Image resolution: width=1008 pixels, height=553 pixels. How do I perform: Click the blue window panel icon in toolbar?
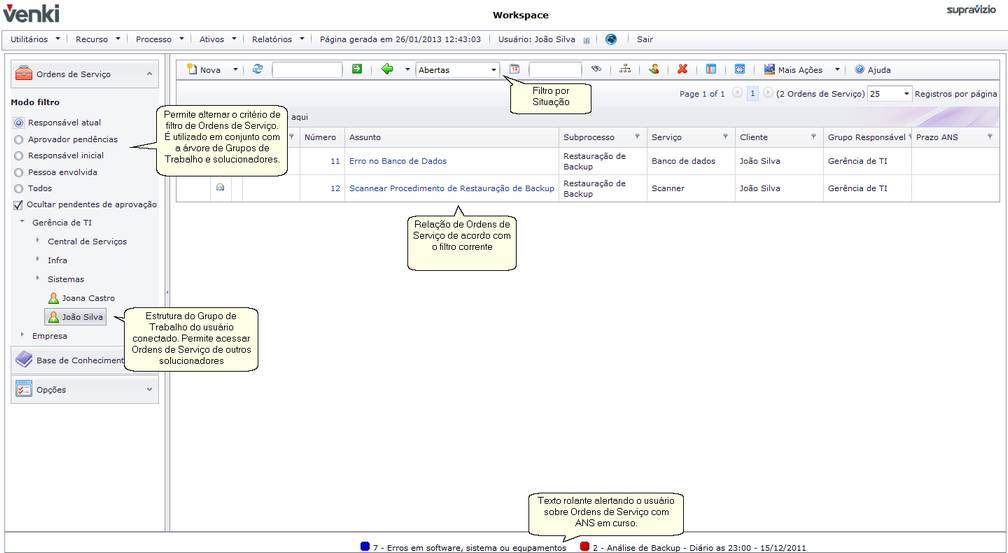click(x=740, y=69)
